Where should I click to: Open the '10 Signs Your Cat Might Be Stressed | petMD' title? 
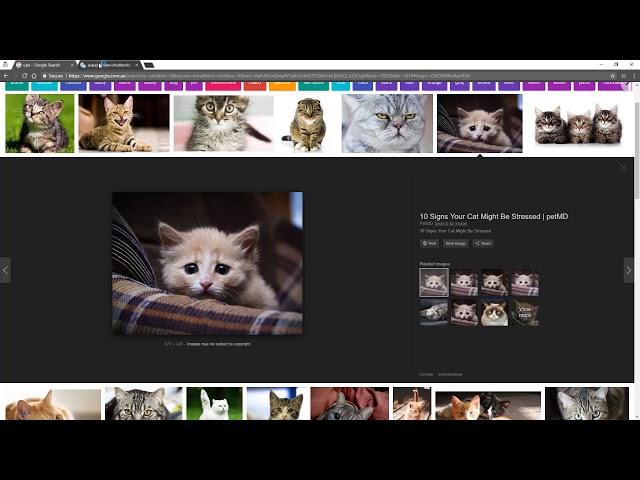494,216
